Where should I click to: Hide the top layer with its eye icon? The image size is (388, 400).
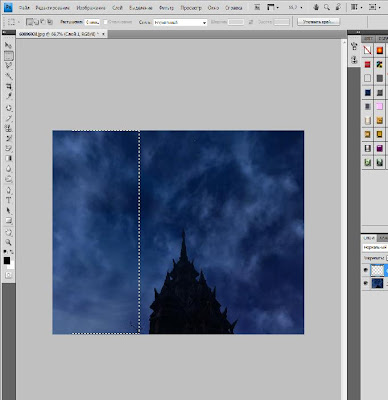click(x=366, y=270)
